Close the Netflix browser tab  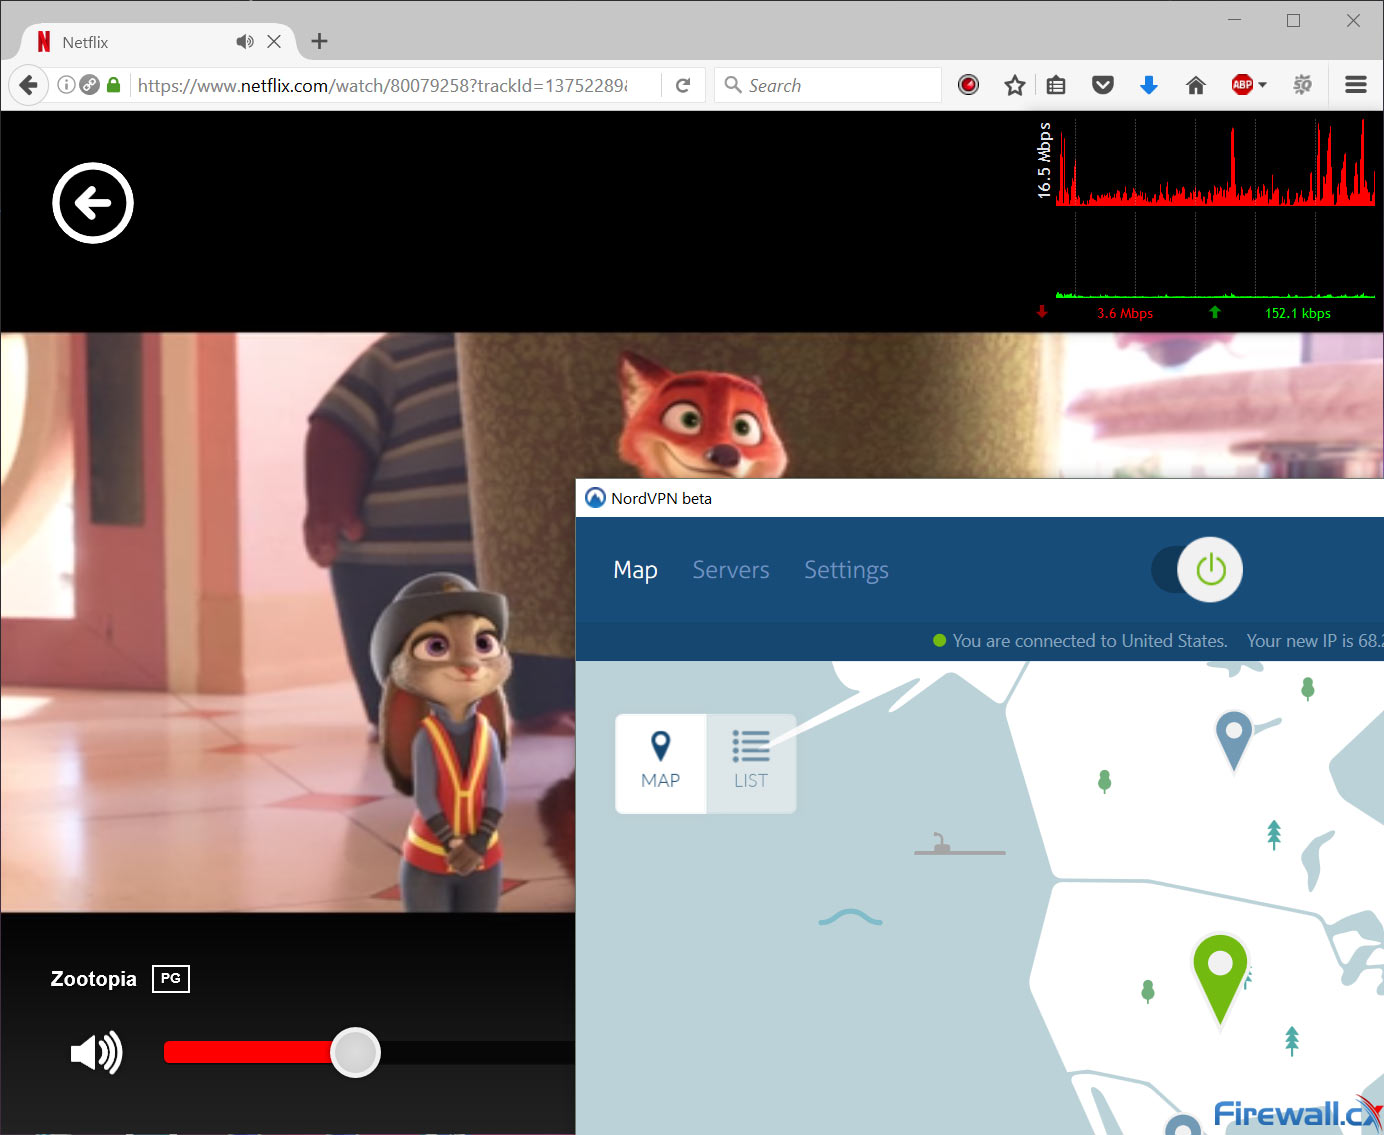pos(274,42)
